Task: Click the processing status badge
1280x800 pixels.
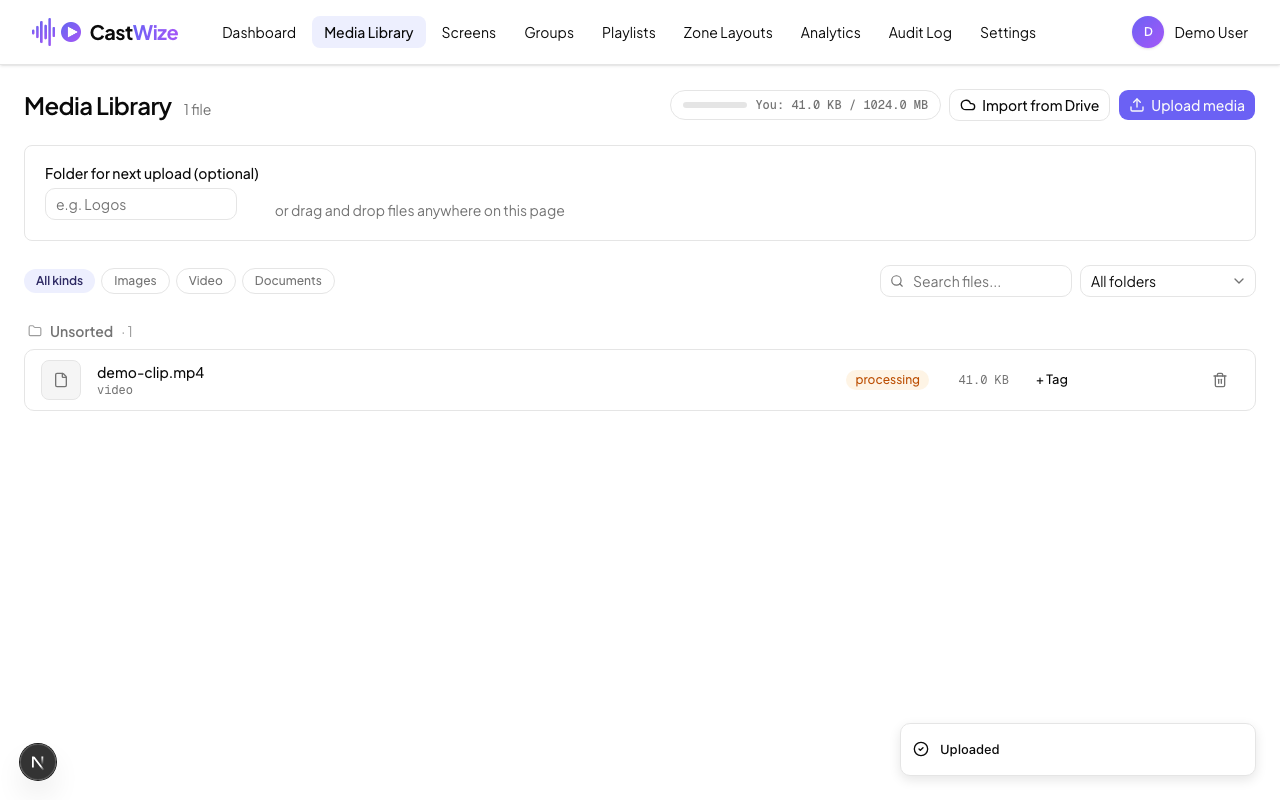Action: tap(888, 380)
